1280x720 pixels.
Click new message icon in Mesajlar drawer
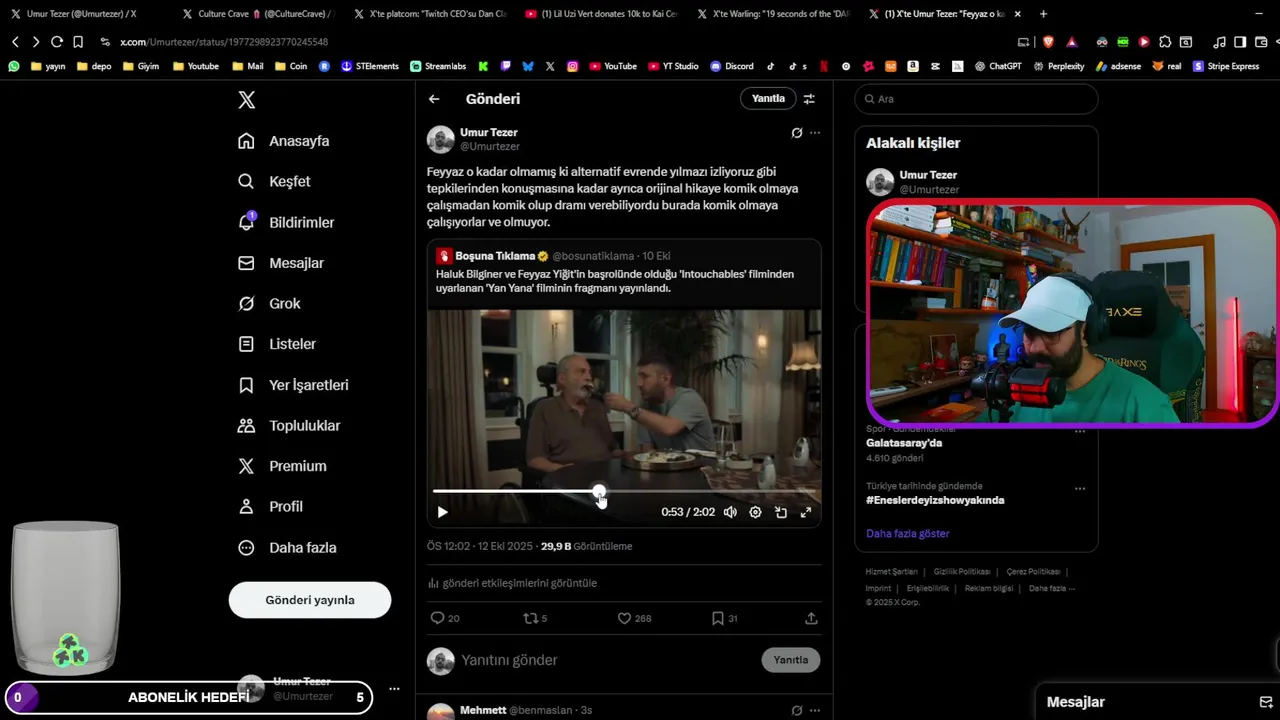[1265, 702]
